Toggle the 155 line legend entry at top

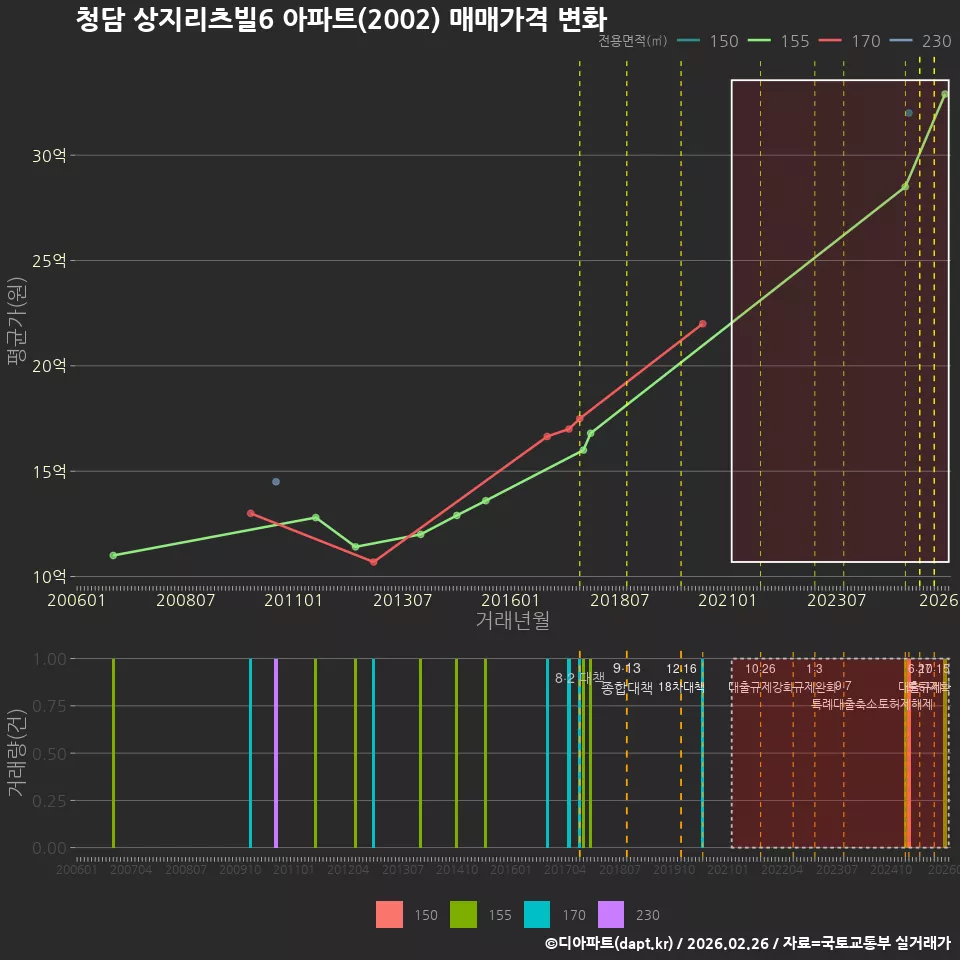coord(779,41)
